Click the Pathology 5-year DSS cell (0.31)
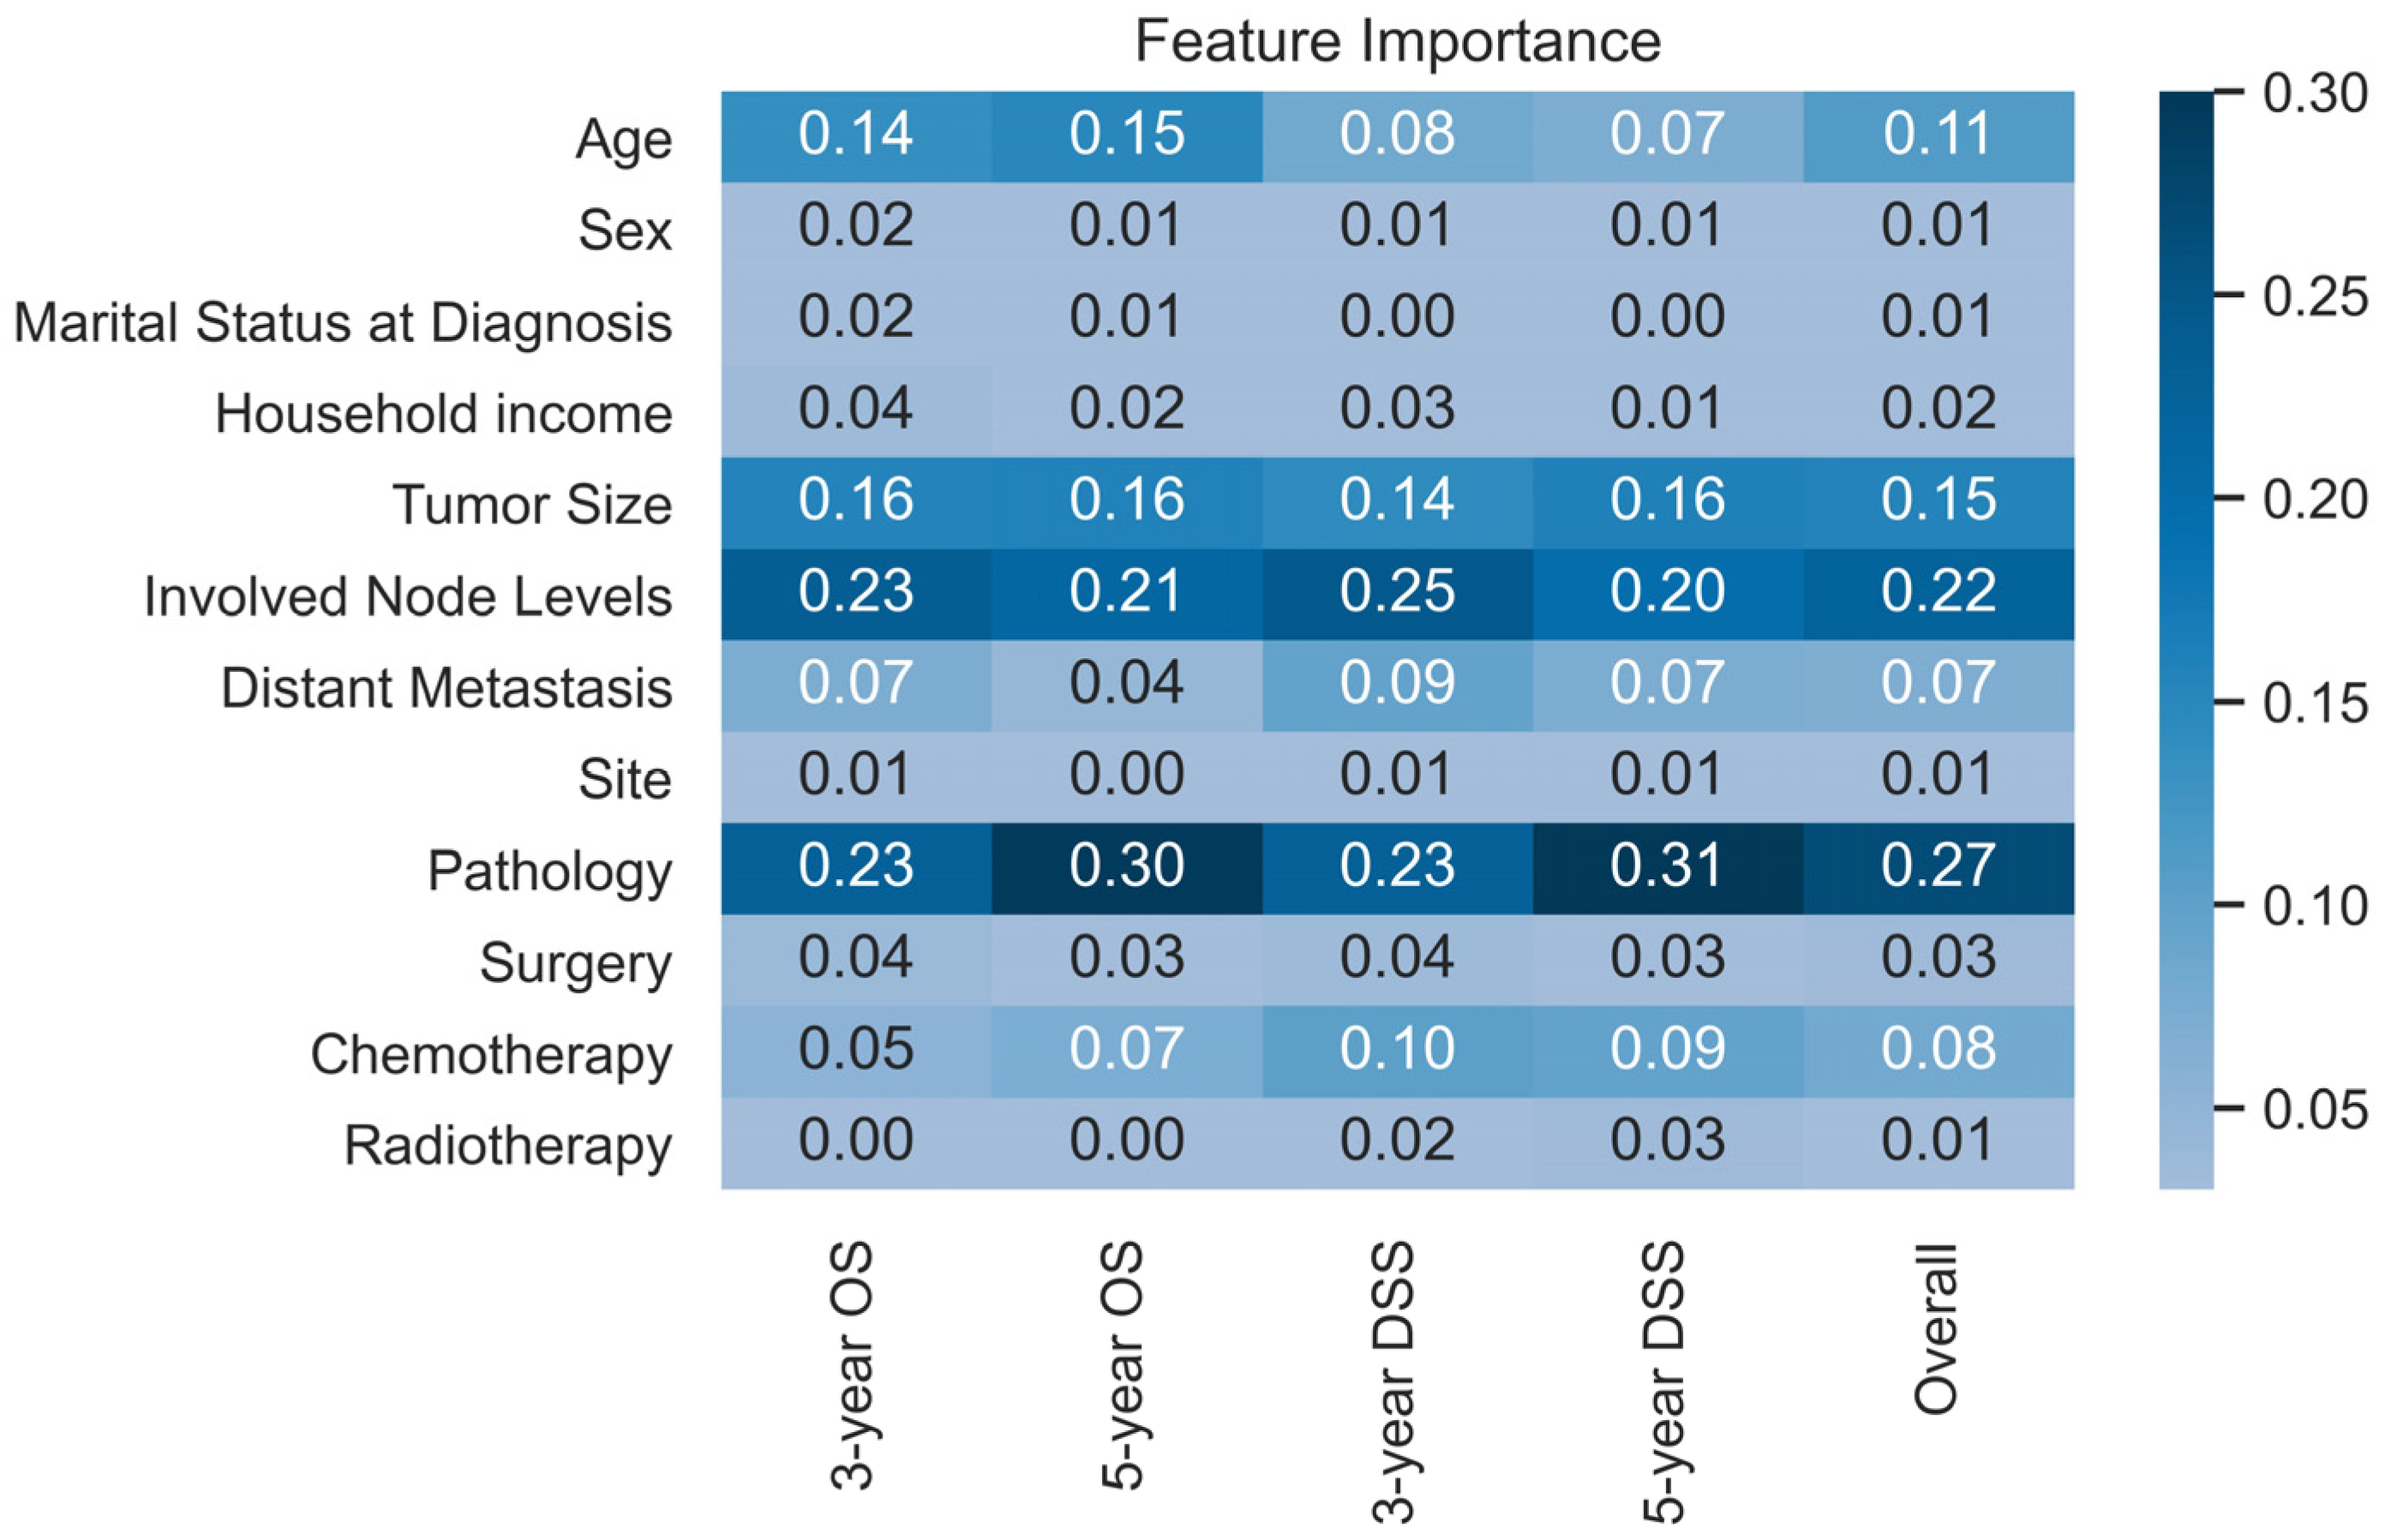The height and width of the screenshot is (1540, 2391). pyautogui.click(x=1667, y=867)
